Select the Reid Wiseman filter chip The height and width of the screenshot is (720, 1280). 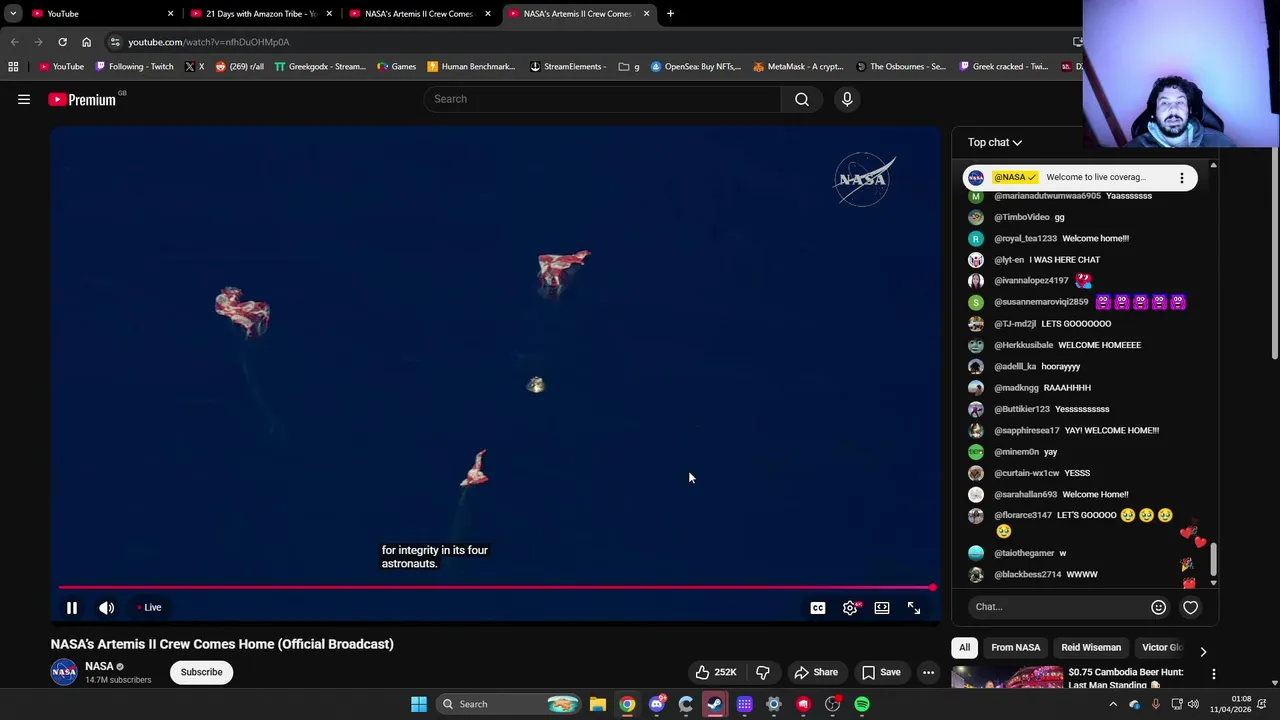pyautogui.click(x=1091, y=647)
